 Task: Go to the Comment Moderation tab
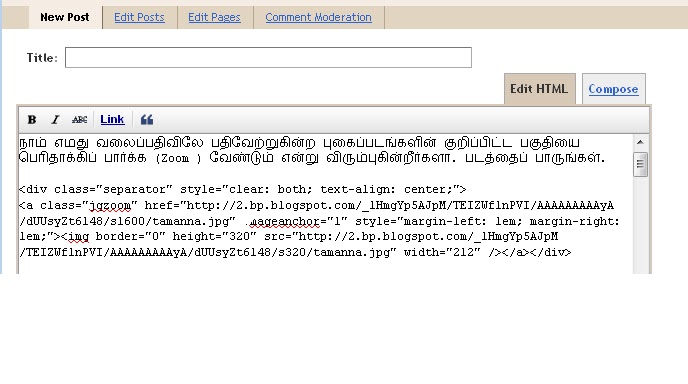tap(319, 17)
